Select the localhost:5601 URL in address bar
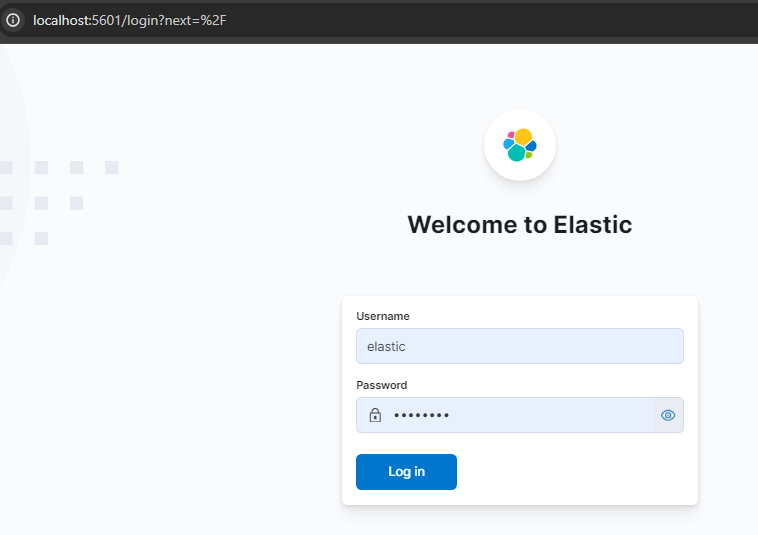The image size is (758, 535). [130, 20]
